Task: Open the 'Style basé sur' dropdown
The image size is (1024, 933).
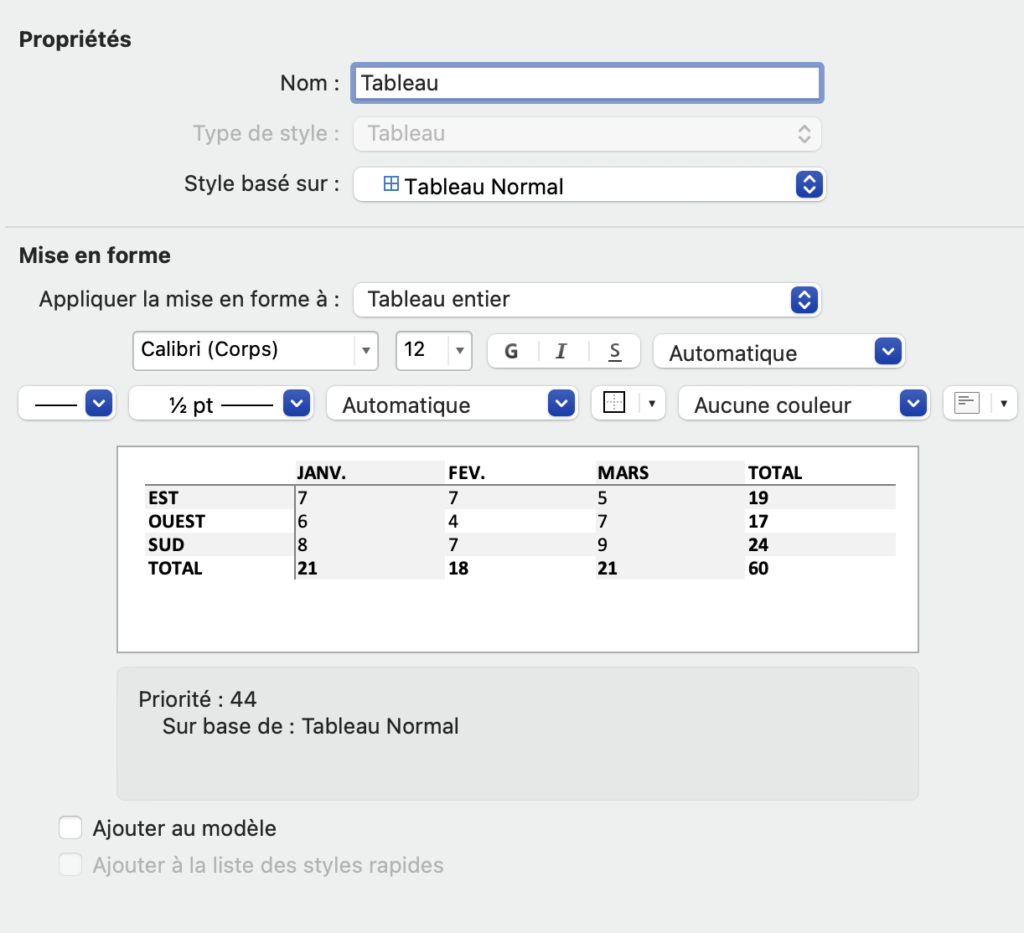Action: tap(589, 185)
